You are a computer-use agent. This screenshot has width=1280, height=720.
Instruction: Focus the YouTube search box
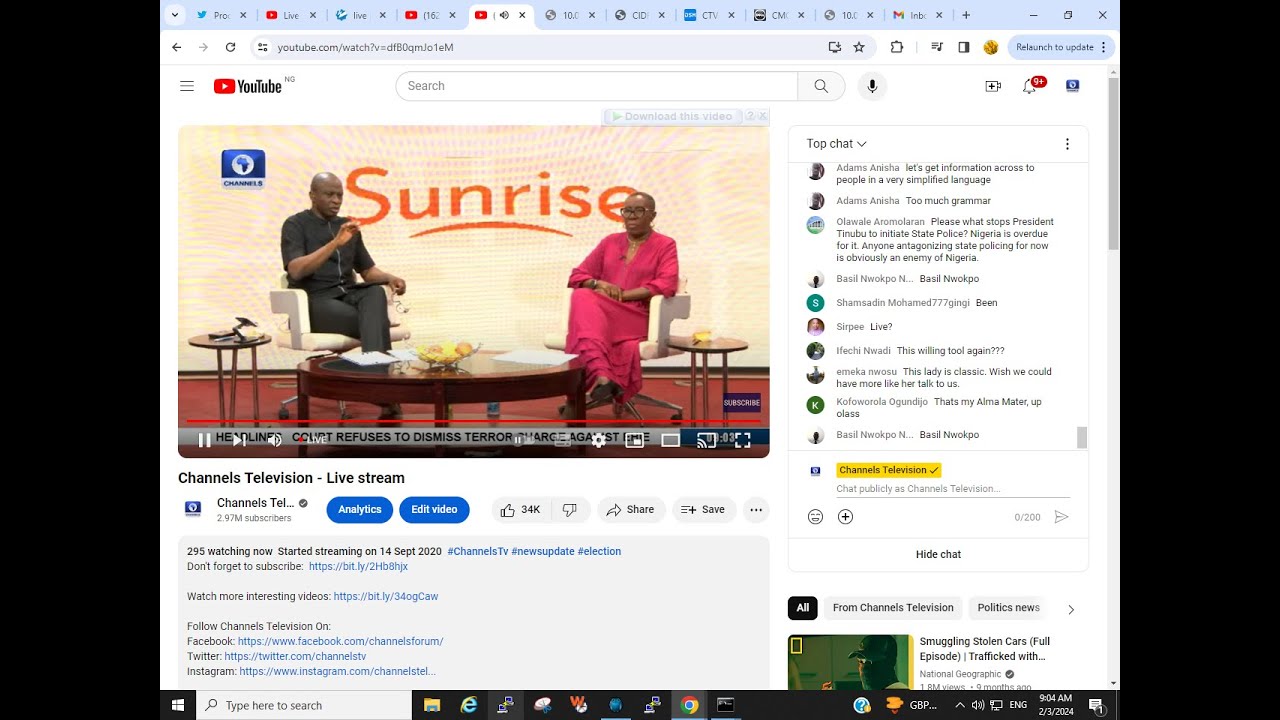(597, 86)
